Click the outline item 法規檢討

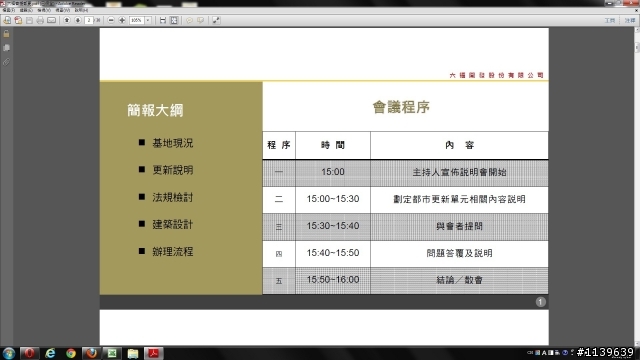coord(173,198)
